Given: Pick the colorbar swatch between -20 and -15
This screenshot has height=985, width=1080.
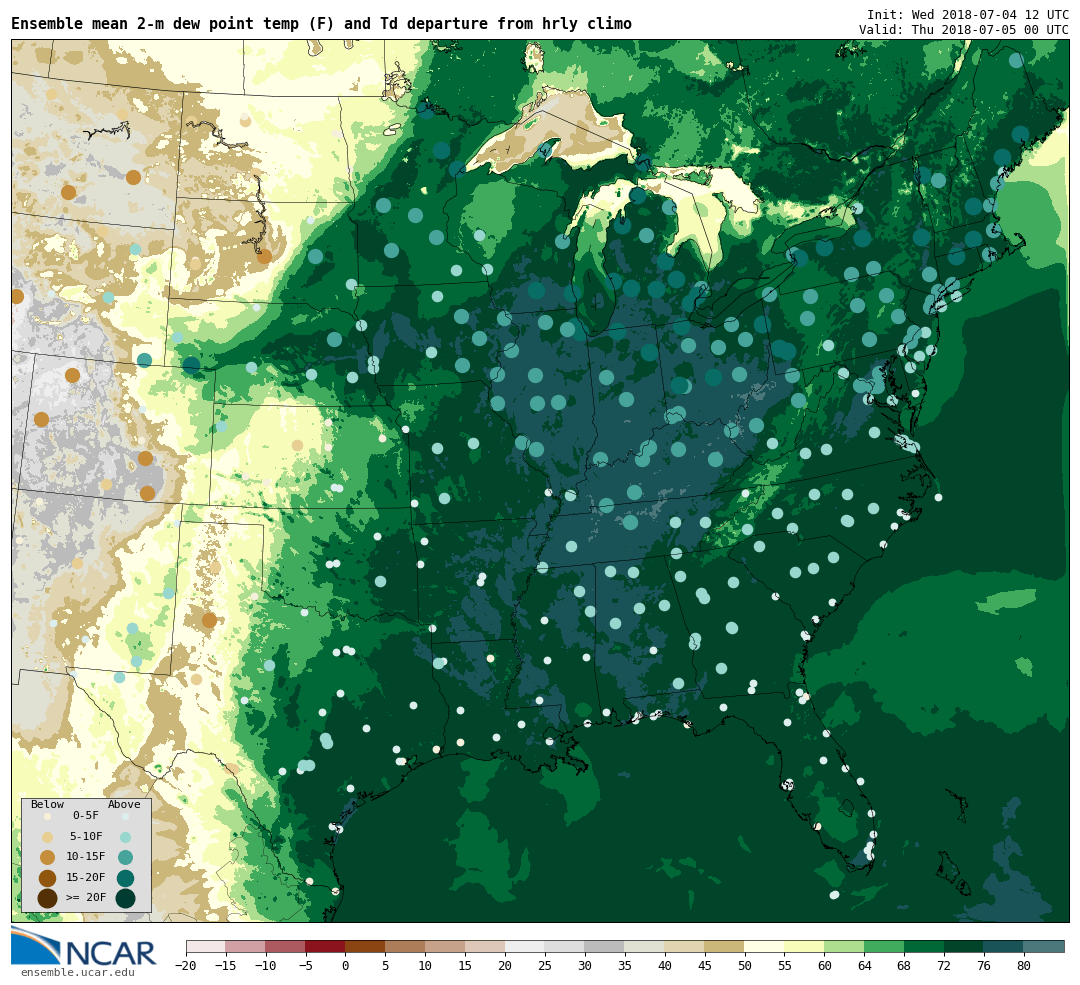Looking at the screenshot, I should point(206,946).
